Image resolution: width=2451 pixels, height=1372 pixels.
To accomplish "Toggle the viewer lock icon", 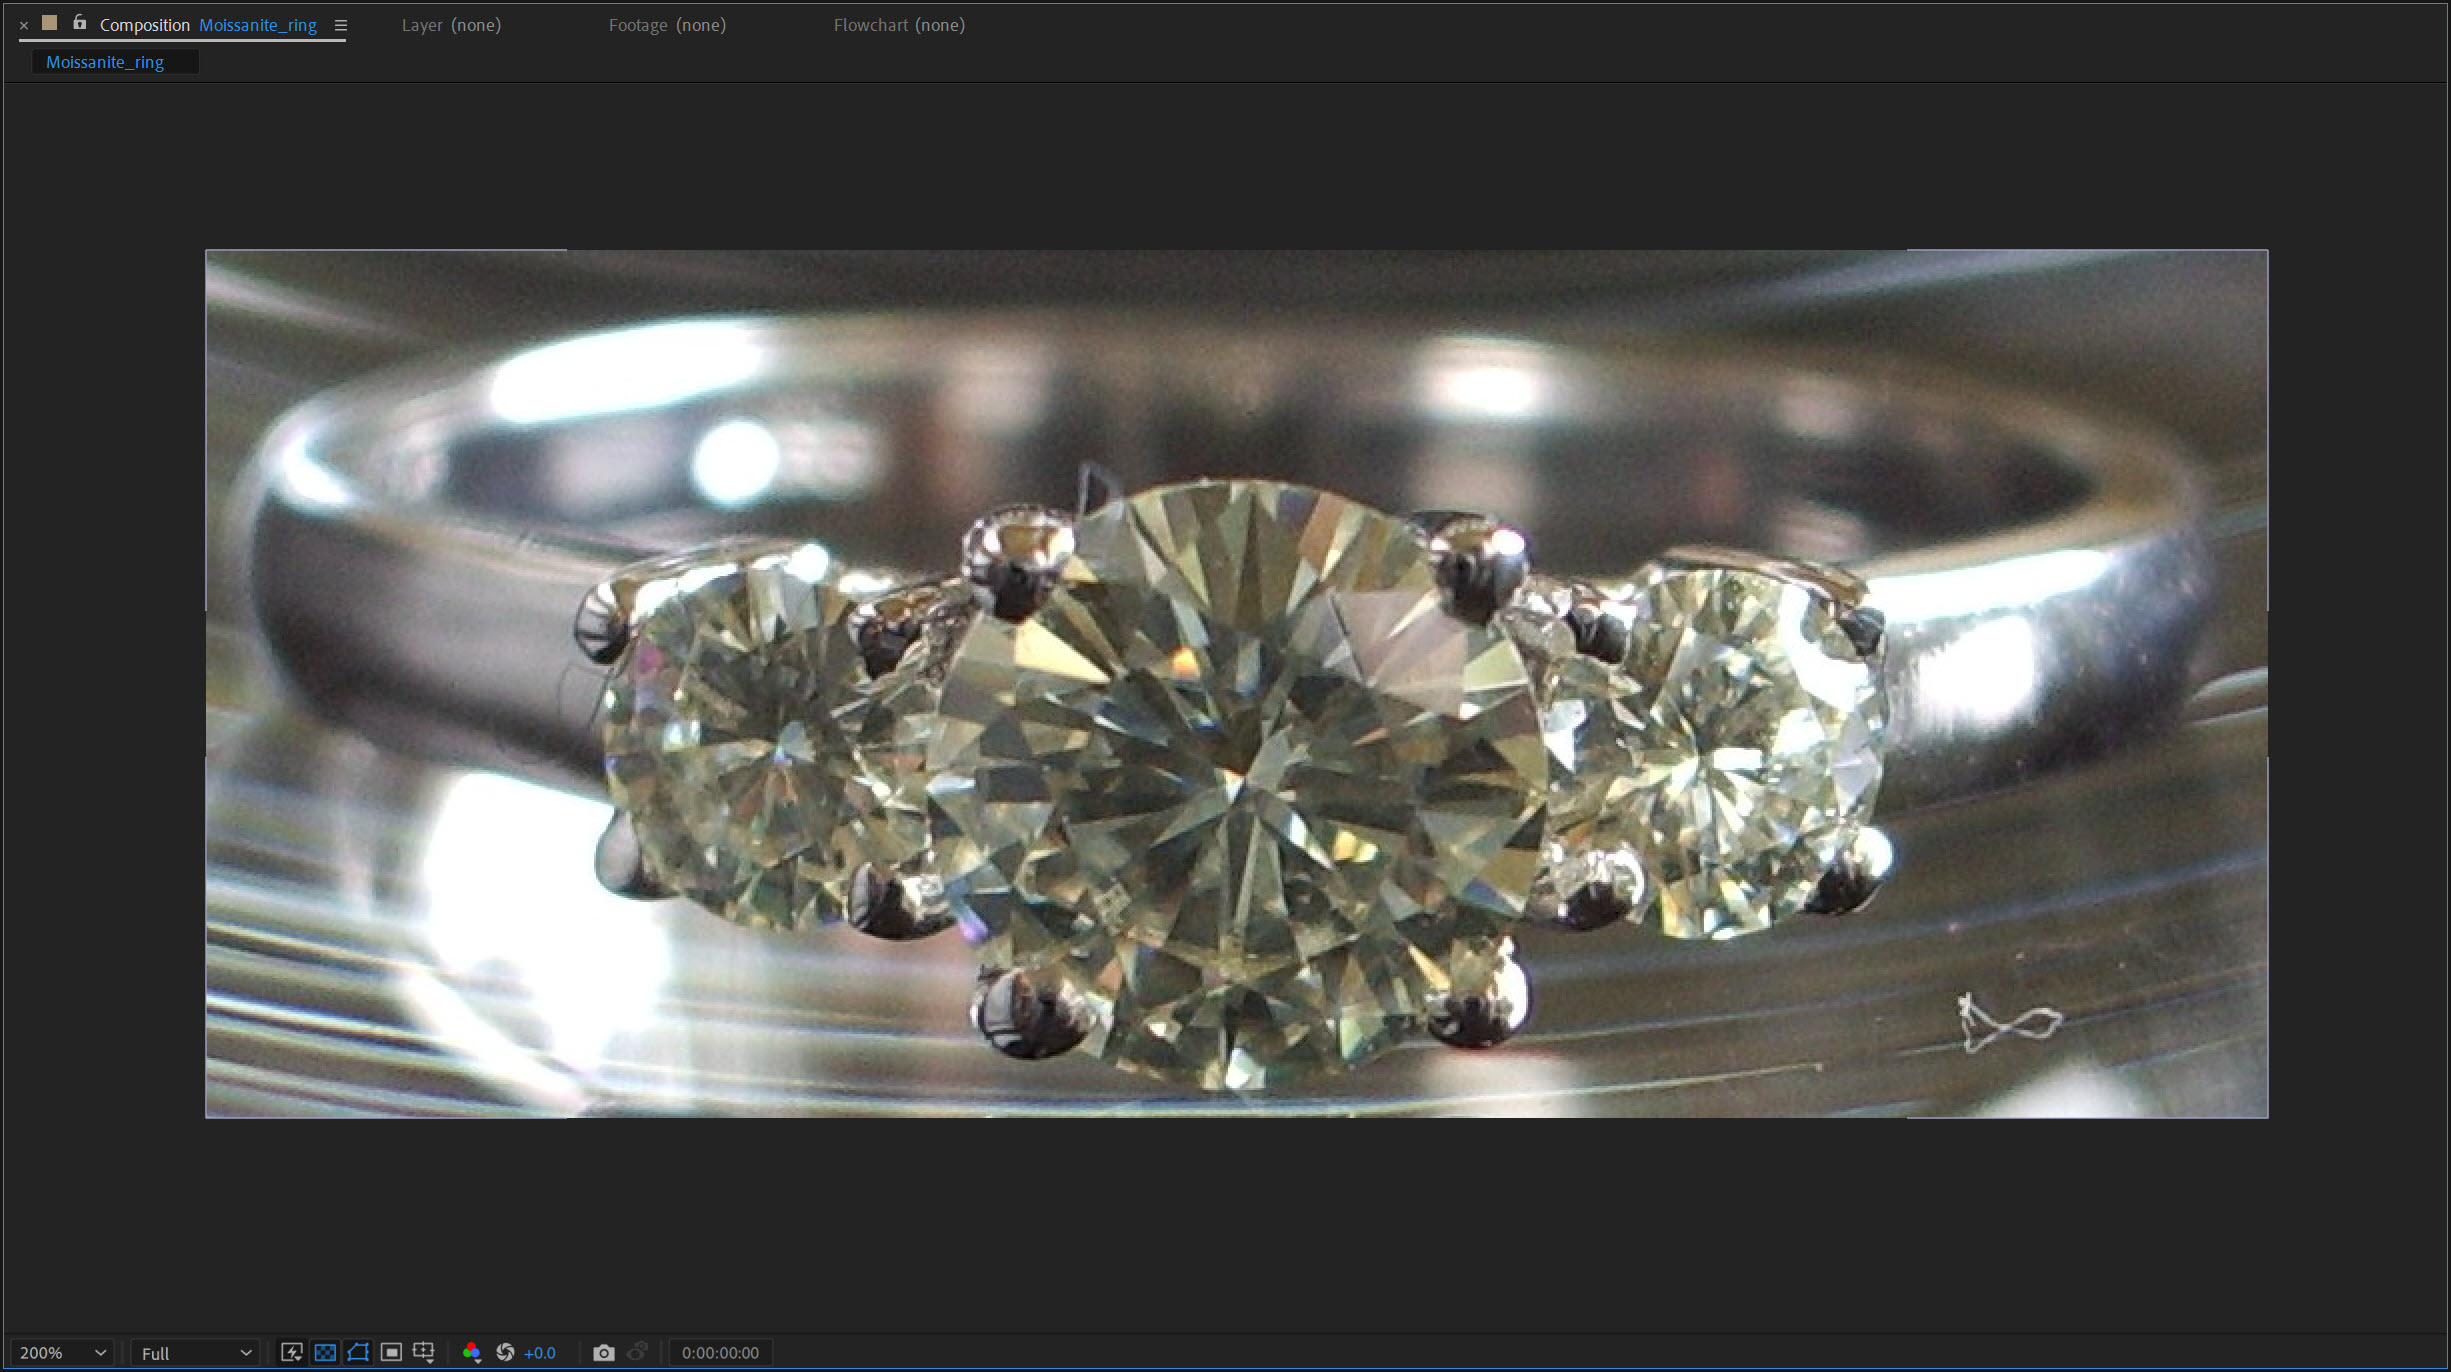I will 79,23.
